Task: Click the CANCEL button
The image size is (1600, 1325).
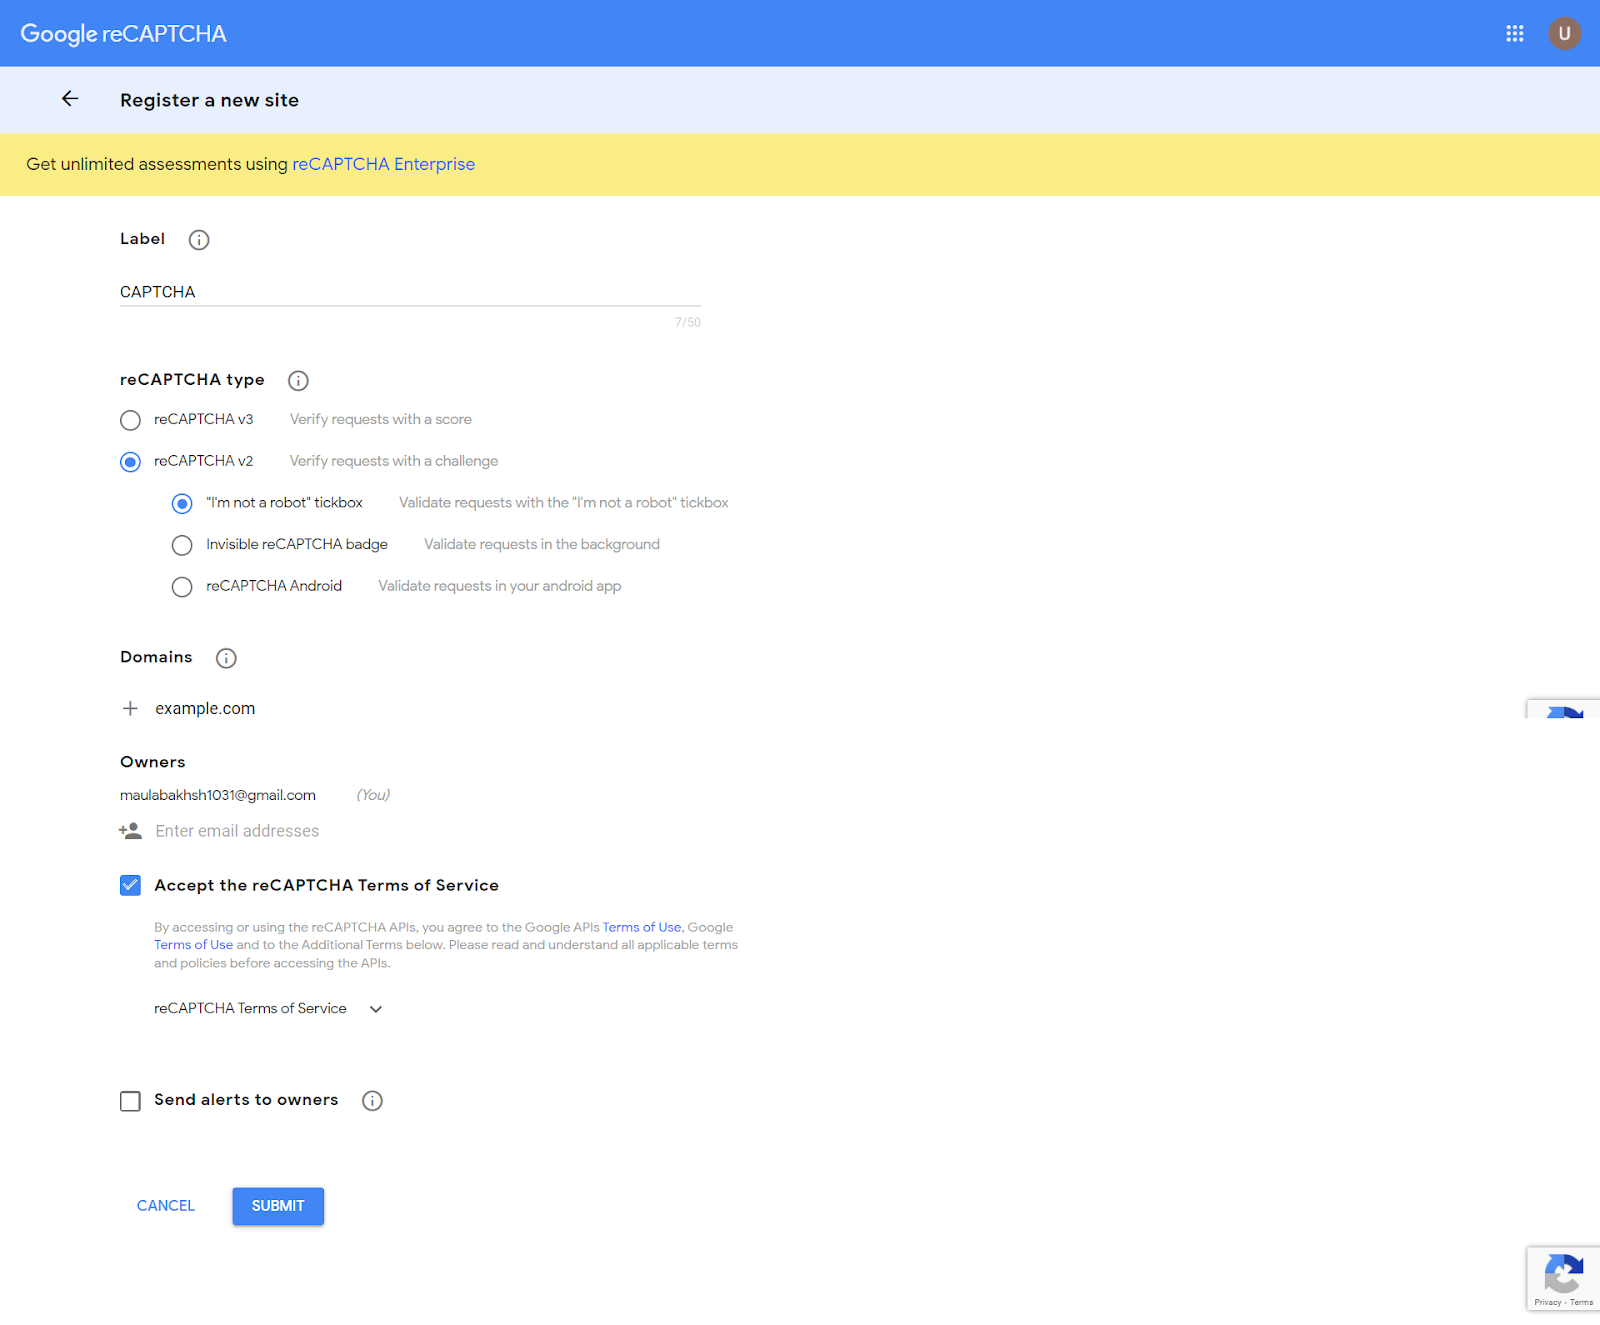Action: 166,1206
